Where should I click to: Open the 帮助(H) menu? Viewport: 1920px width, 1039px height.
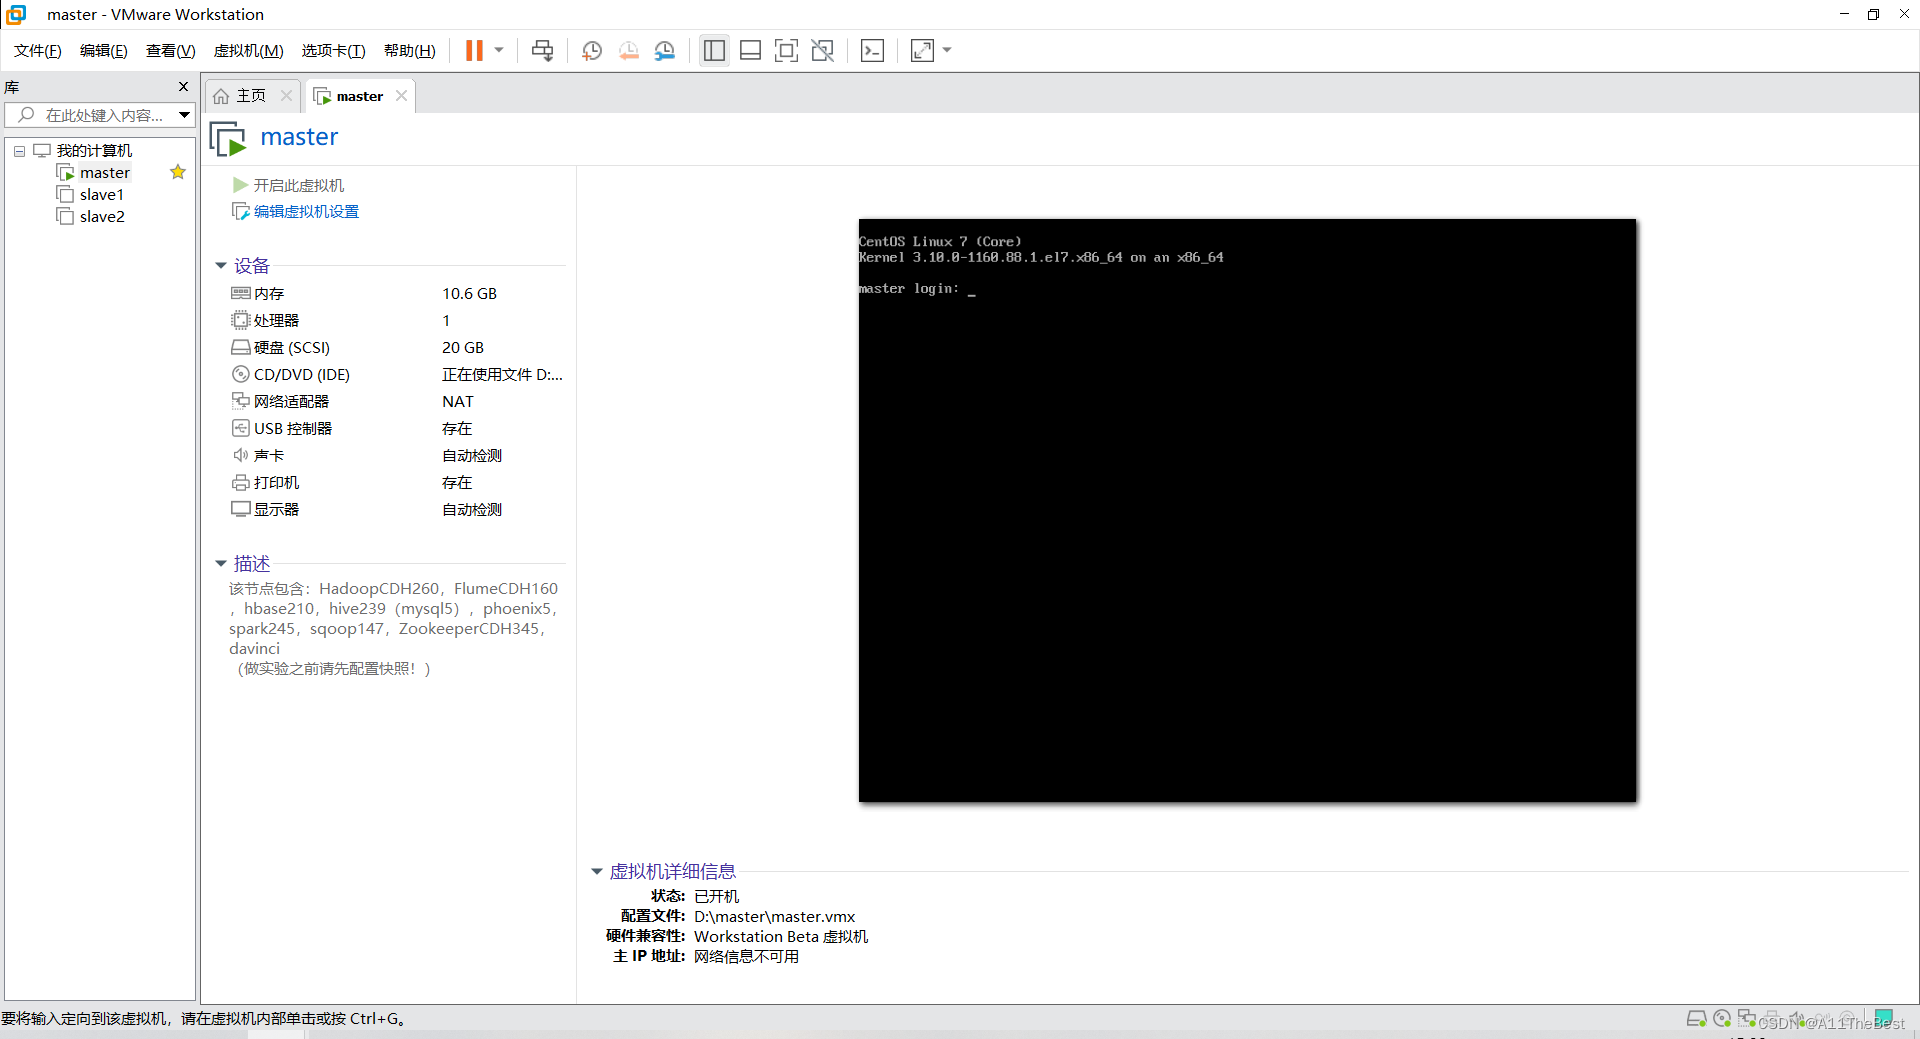[410, 50]
